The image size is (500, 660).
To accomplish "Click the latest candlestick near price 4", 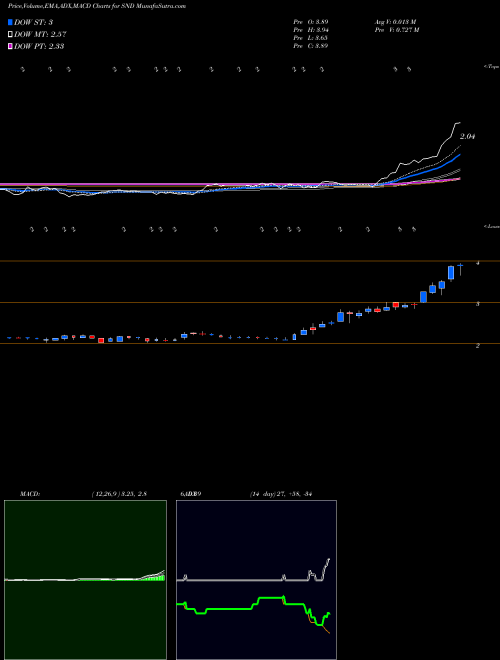I will [x=461, y=268].
